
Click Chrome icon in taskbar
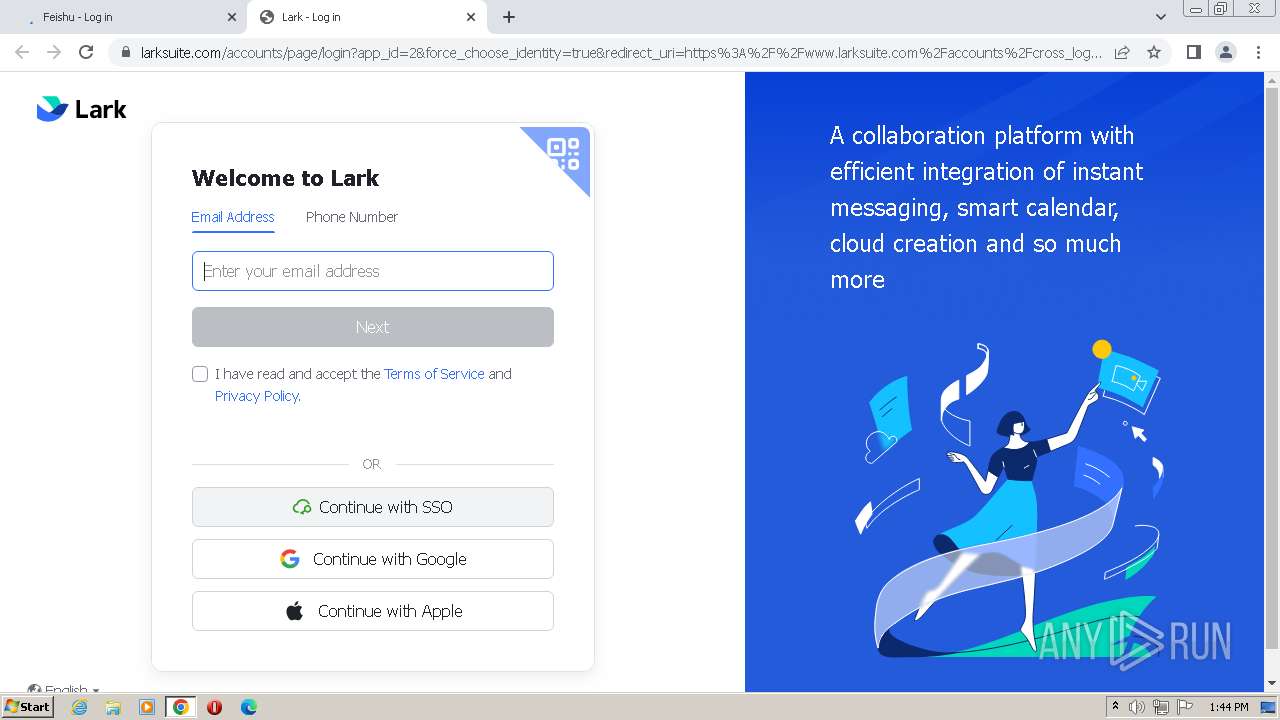point(181,707)
